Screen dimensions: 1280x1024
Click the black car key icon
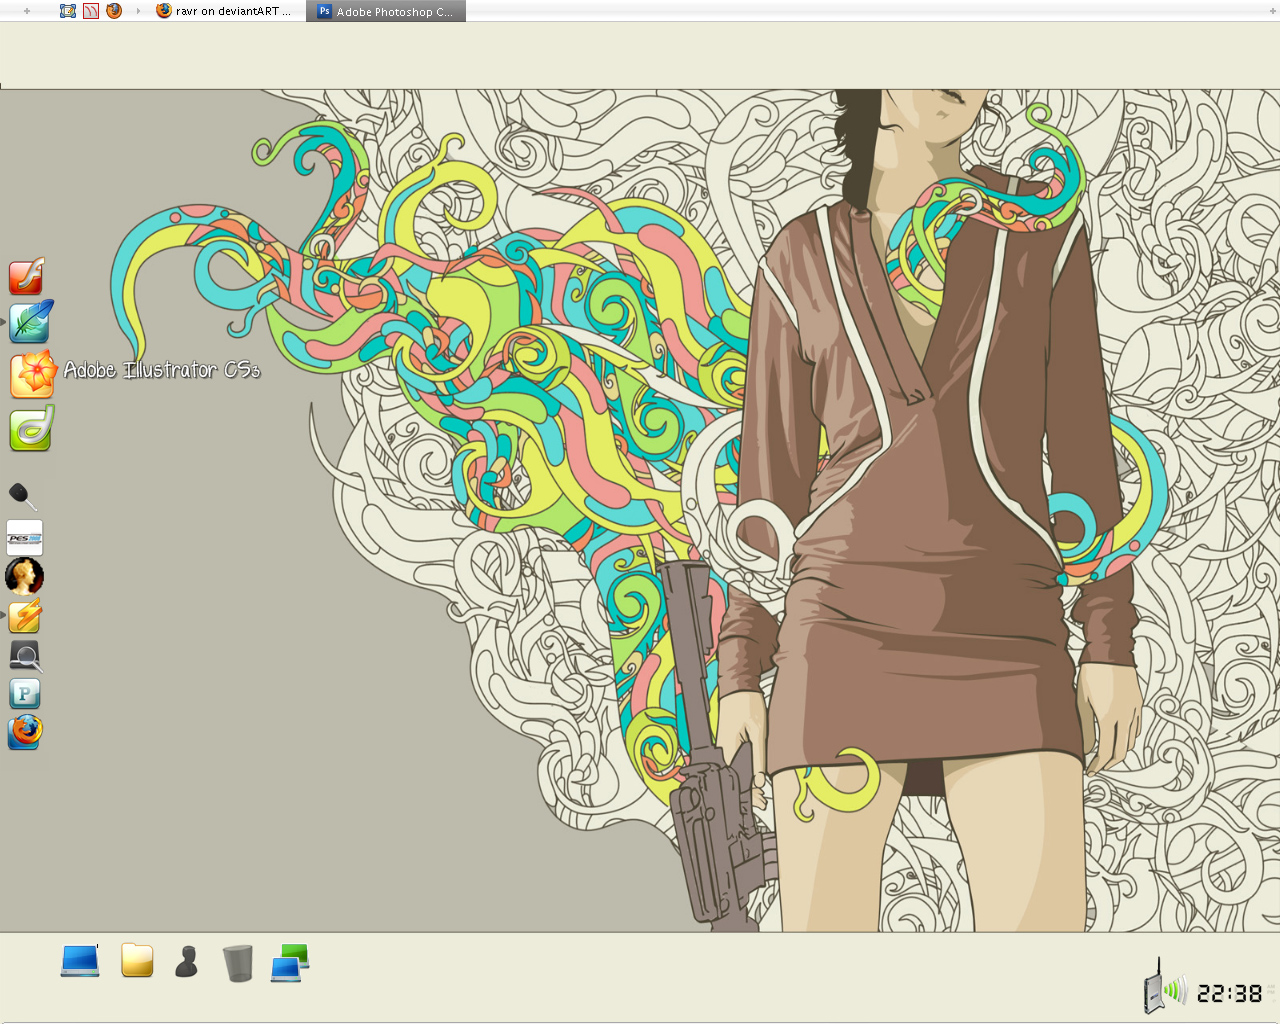click(23, 497)
